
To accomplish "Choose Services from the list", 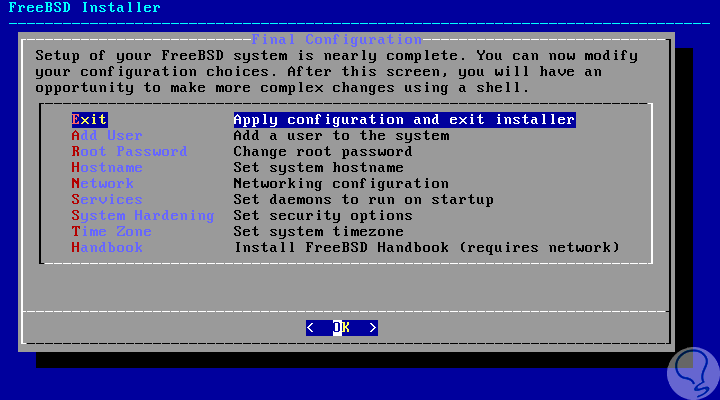I will tap(107, 199).
